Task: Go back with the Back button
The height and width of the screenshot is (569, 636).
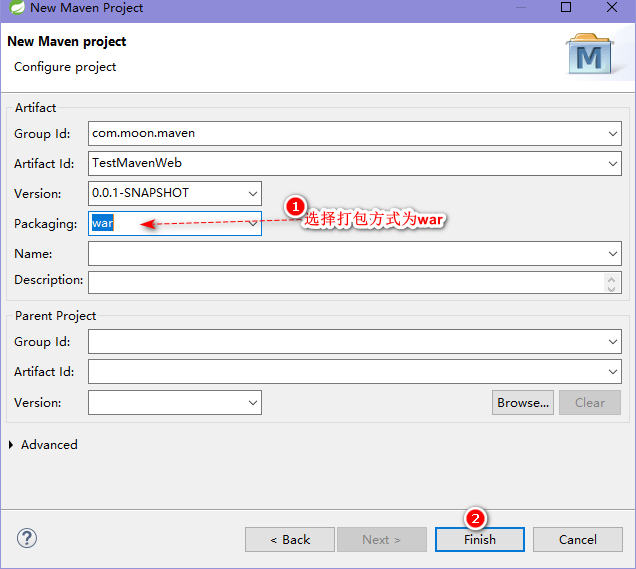Action: click(x=290, y=539)
